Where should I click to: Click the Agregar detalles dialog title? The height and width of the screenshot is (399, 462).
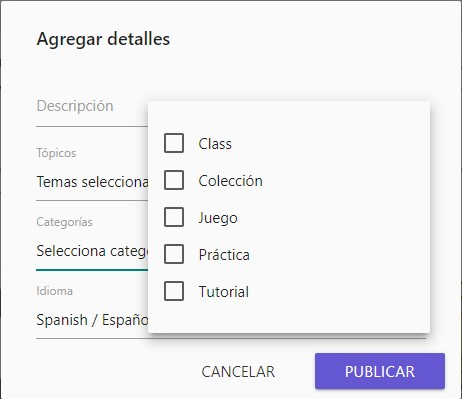(x=103, y=39)
